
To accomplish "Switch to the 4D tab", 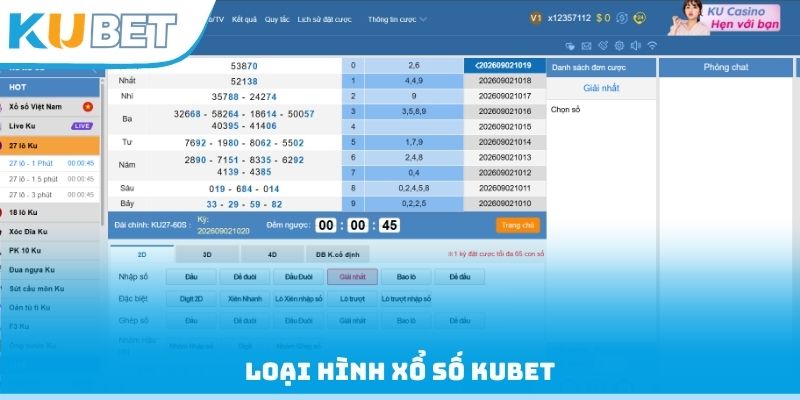I will pyautogui.click(x=272, y=254).
